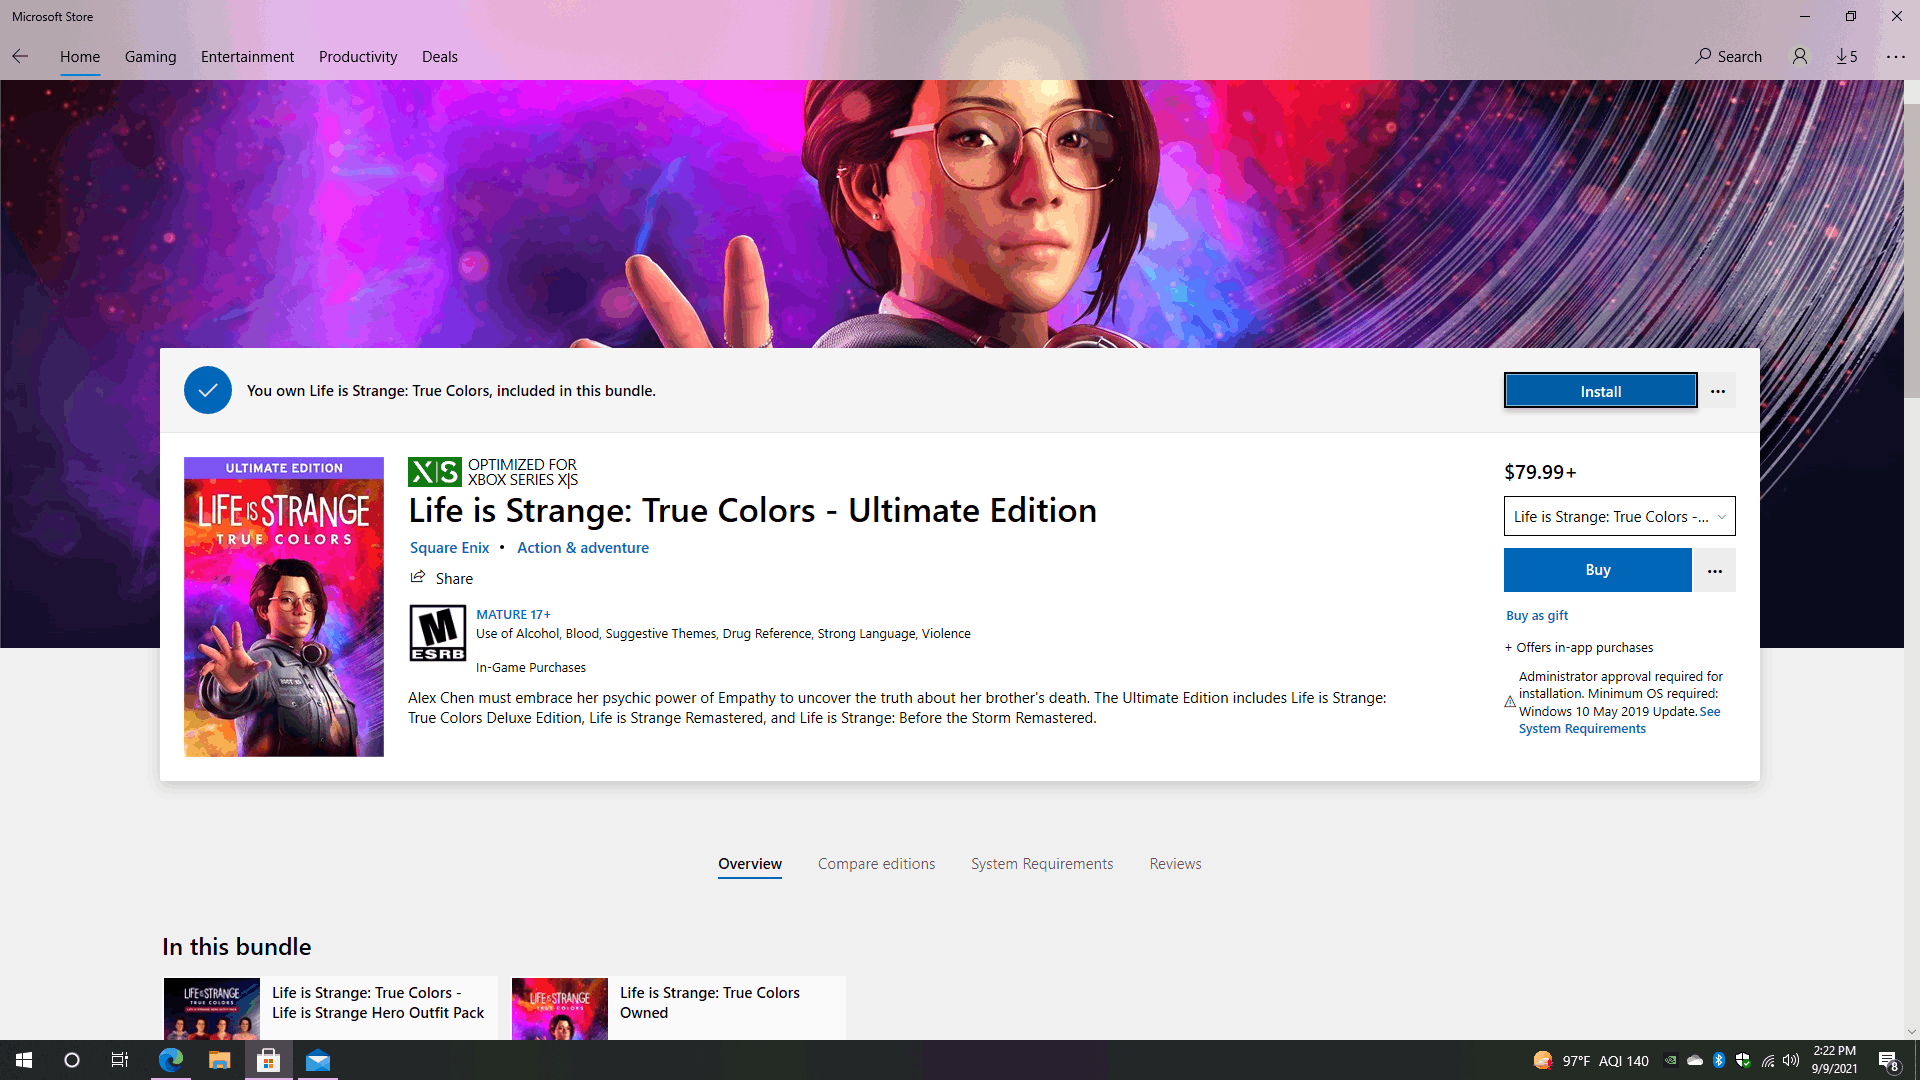Switch to the Gaming tab
This screenshot has width=1920, height=1080.
tap(150, 57)
